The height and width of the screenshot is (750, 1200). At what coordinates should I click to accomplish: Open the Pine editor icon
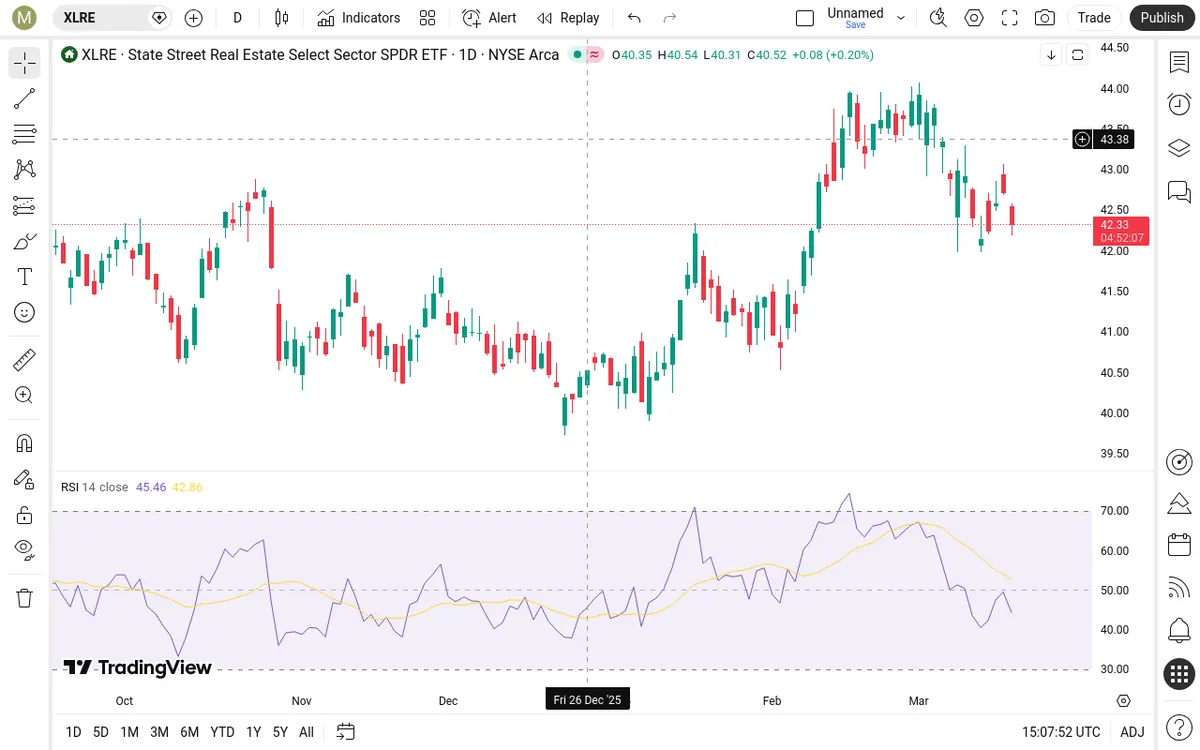pyautogui.click(x=1179, y=503)
